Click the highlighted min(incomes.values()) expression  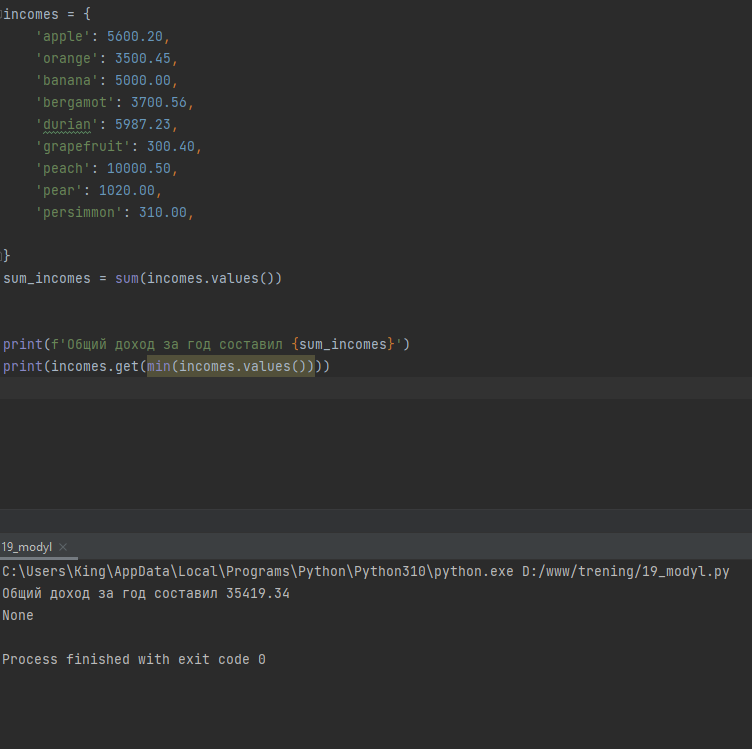pos(231,366)
